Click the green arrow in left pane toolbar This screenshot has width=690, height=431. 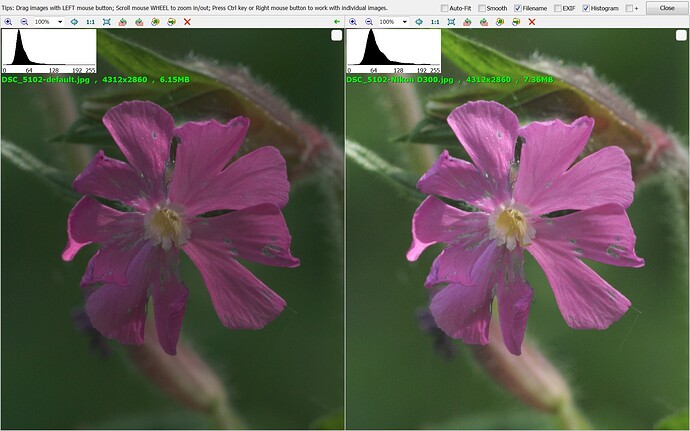(x=337, y=22)
